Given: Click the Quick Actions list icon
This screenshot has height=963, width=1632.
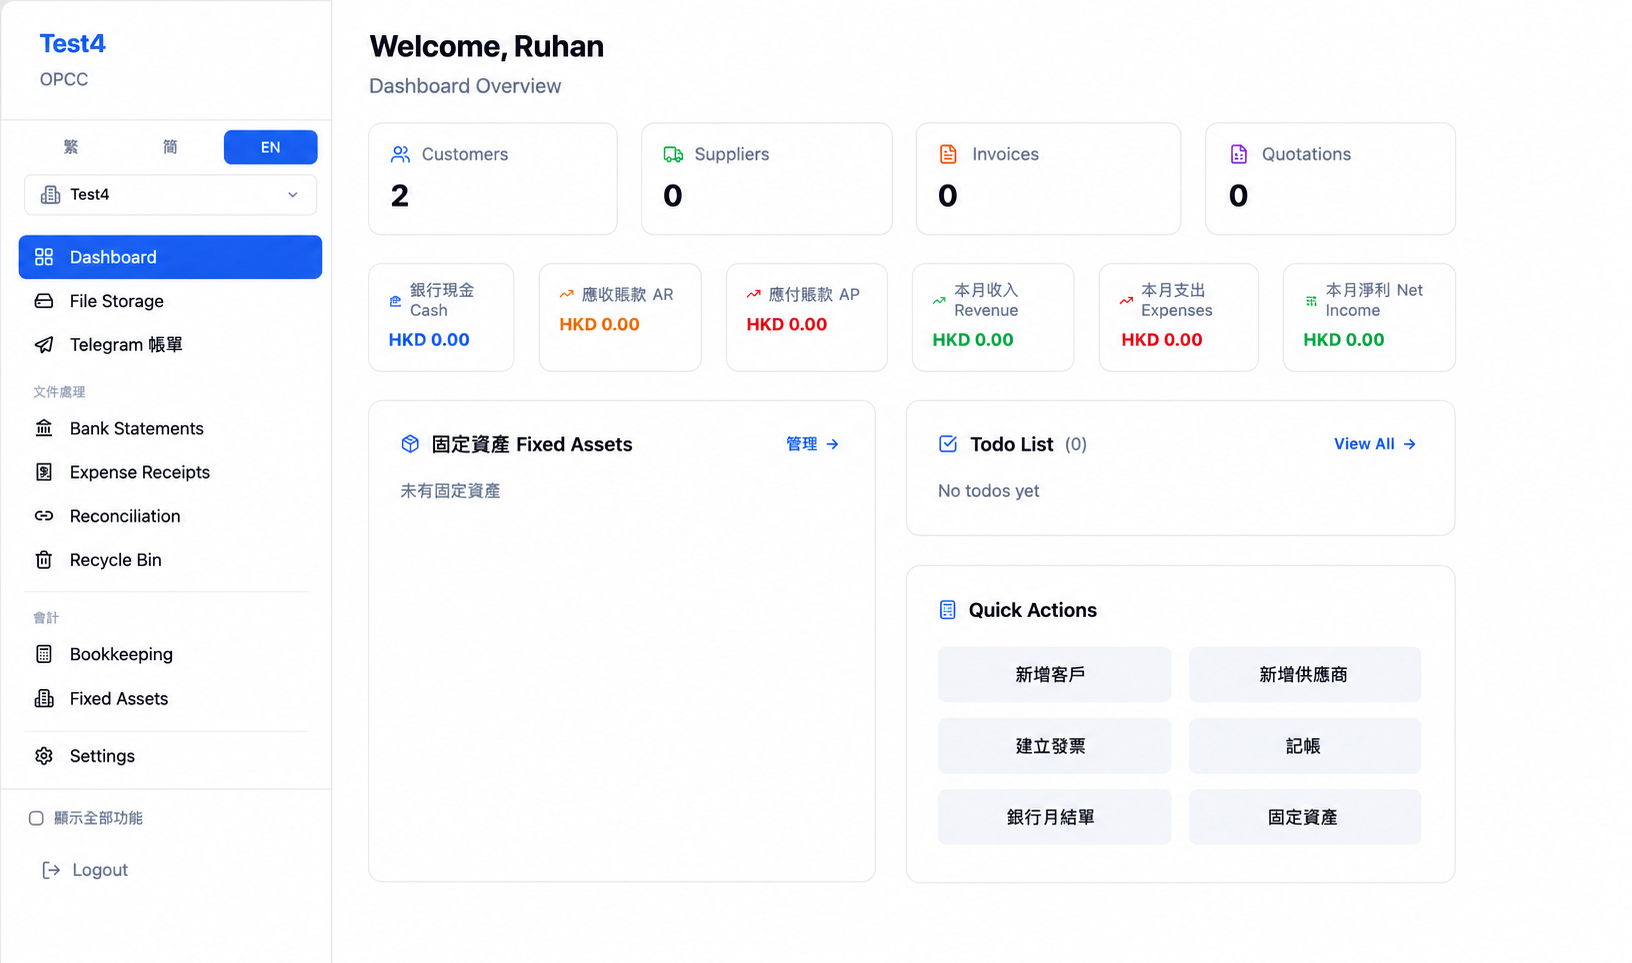Looking at the screenshot, I should [948, 610].
